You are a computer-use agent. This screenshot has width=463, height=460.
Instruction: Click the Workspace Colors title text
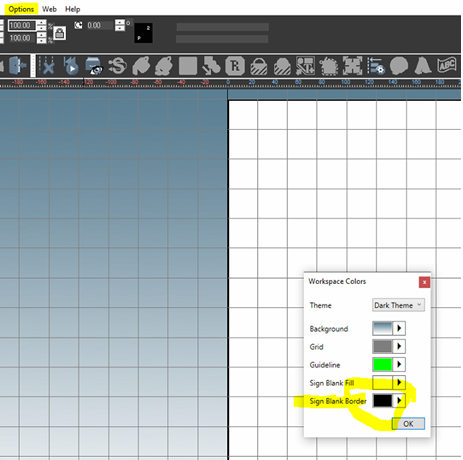(x=337, y=281)
